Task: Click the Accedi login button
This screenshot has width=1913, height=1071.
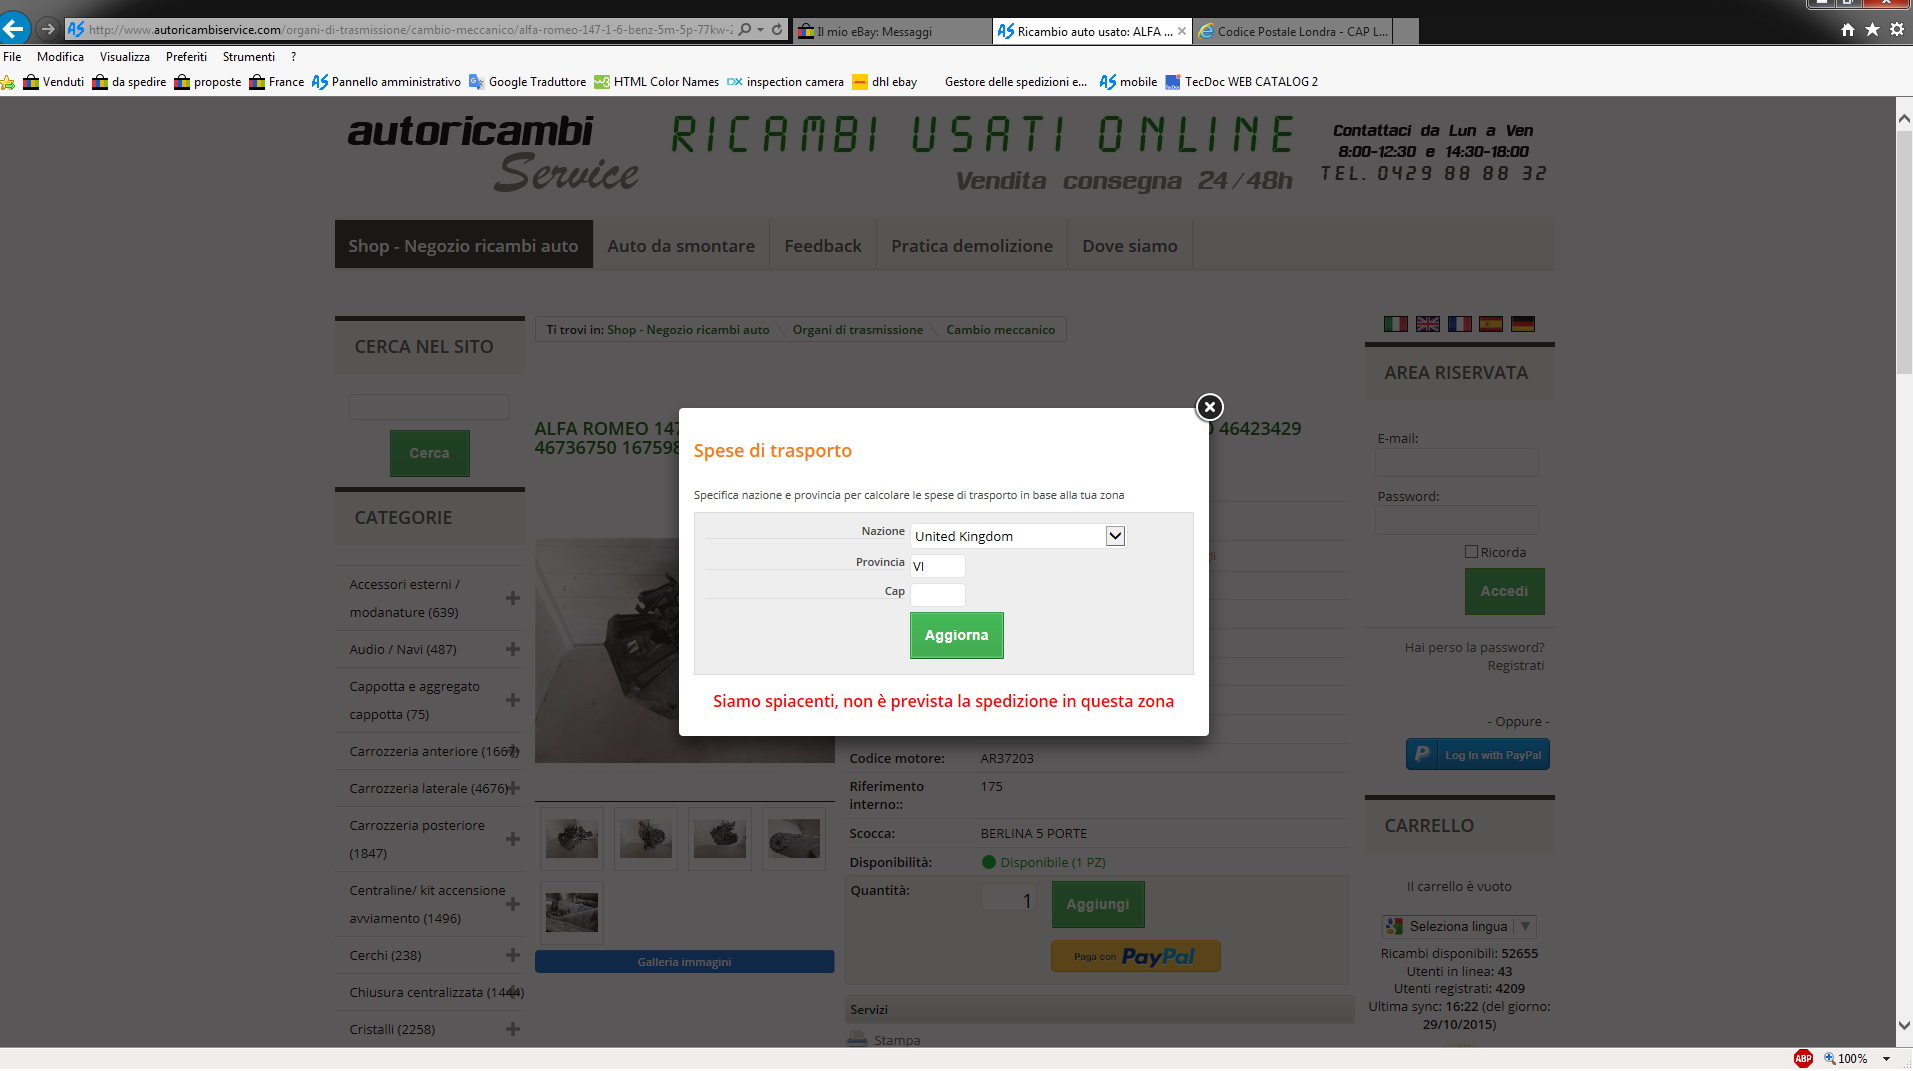Action: point(1505,592)
